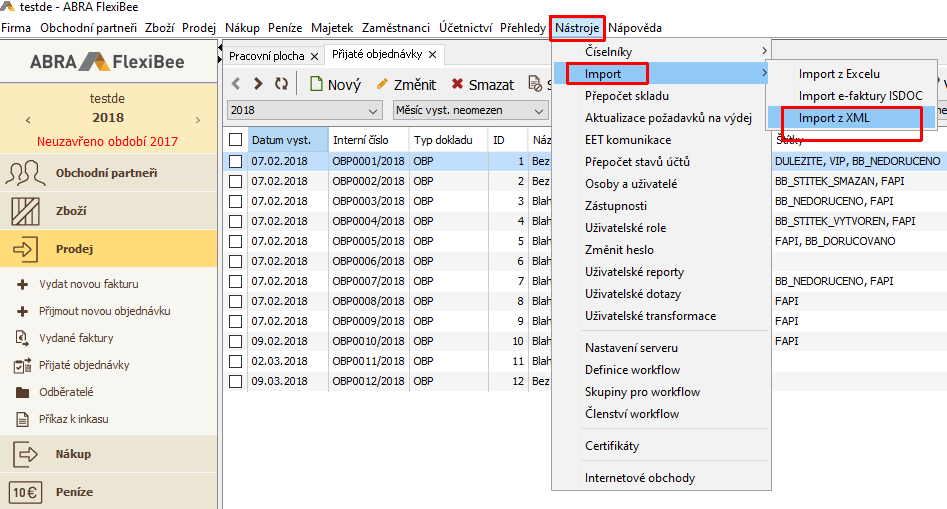Open the Měsíc vyst. neomezen dropdown

[470, 110]
